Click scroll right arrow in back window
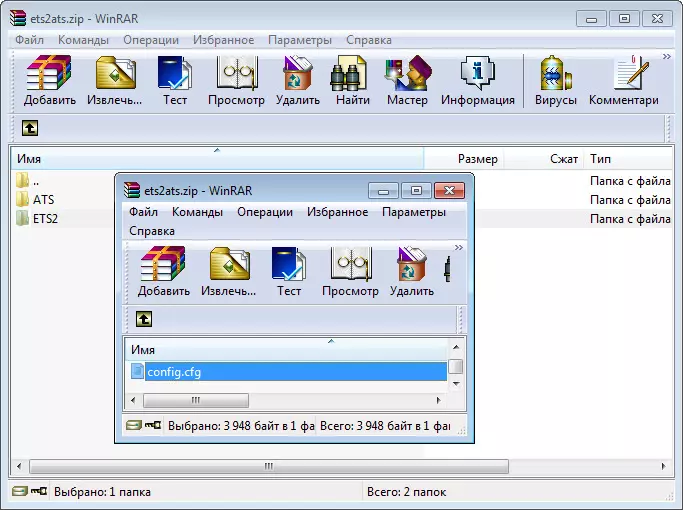Viewport: 683px width, 510px height. point(663,466)
